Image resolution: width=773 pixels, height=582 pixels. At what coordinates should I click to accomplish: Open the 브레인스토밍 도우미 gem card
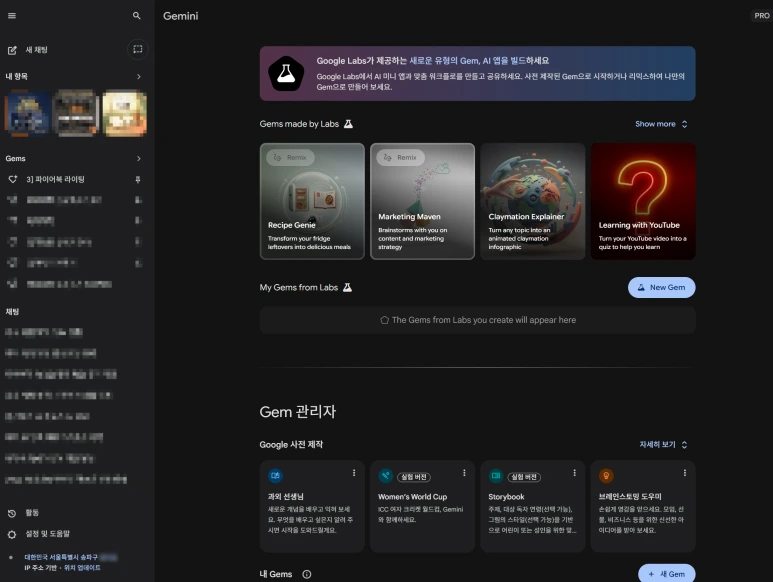643,506
